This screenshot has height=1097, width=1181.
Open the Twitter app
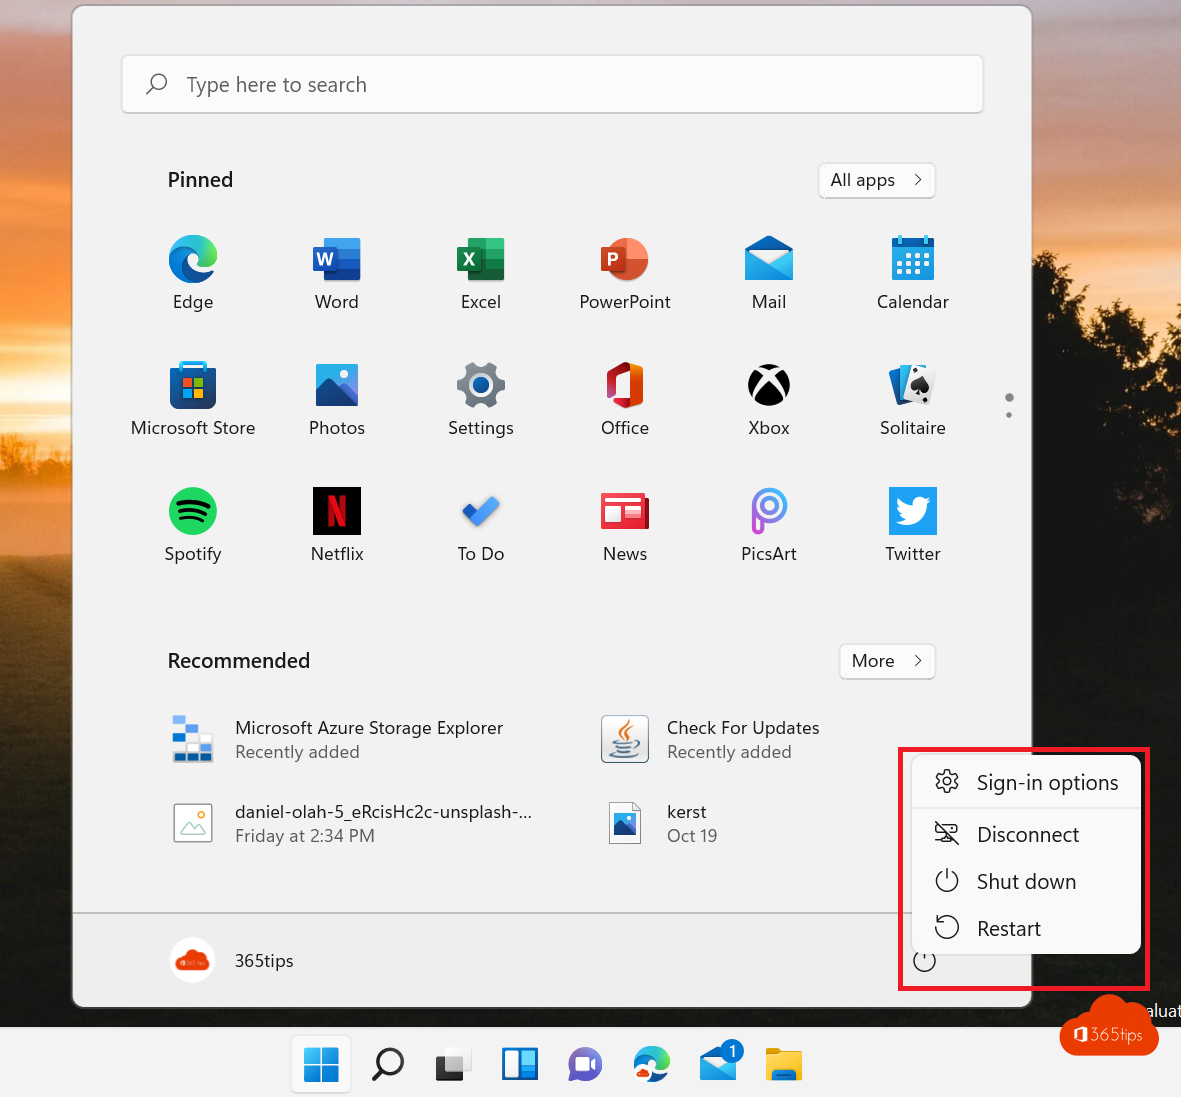coord(912,524)
